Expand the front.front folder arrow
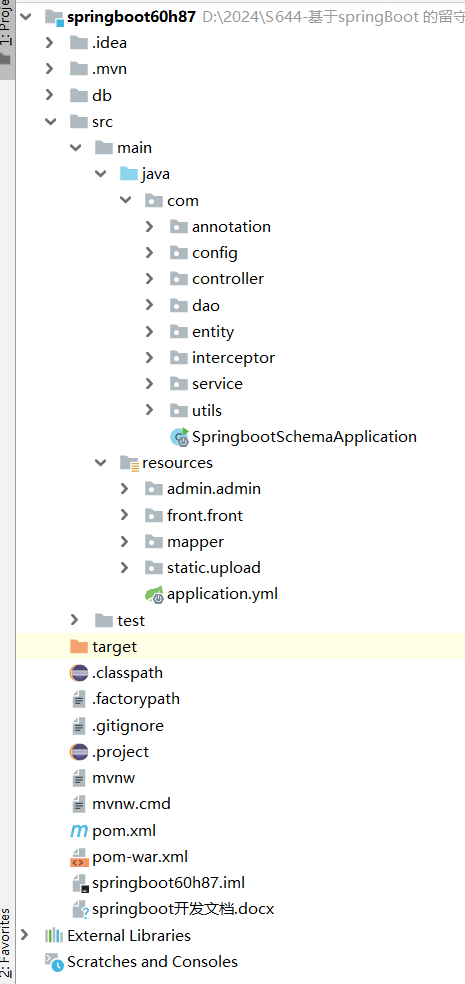Screen dimensions: 465x984 (x=124, y=515)
